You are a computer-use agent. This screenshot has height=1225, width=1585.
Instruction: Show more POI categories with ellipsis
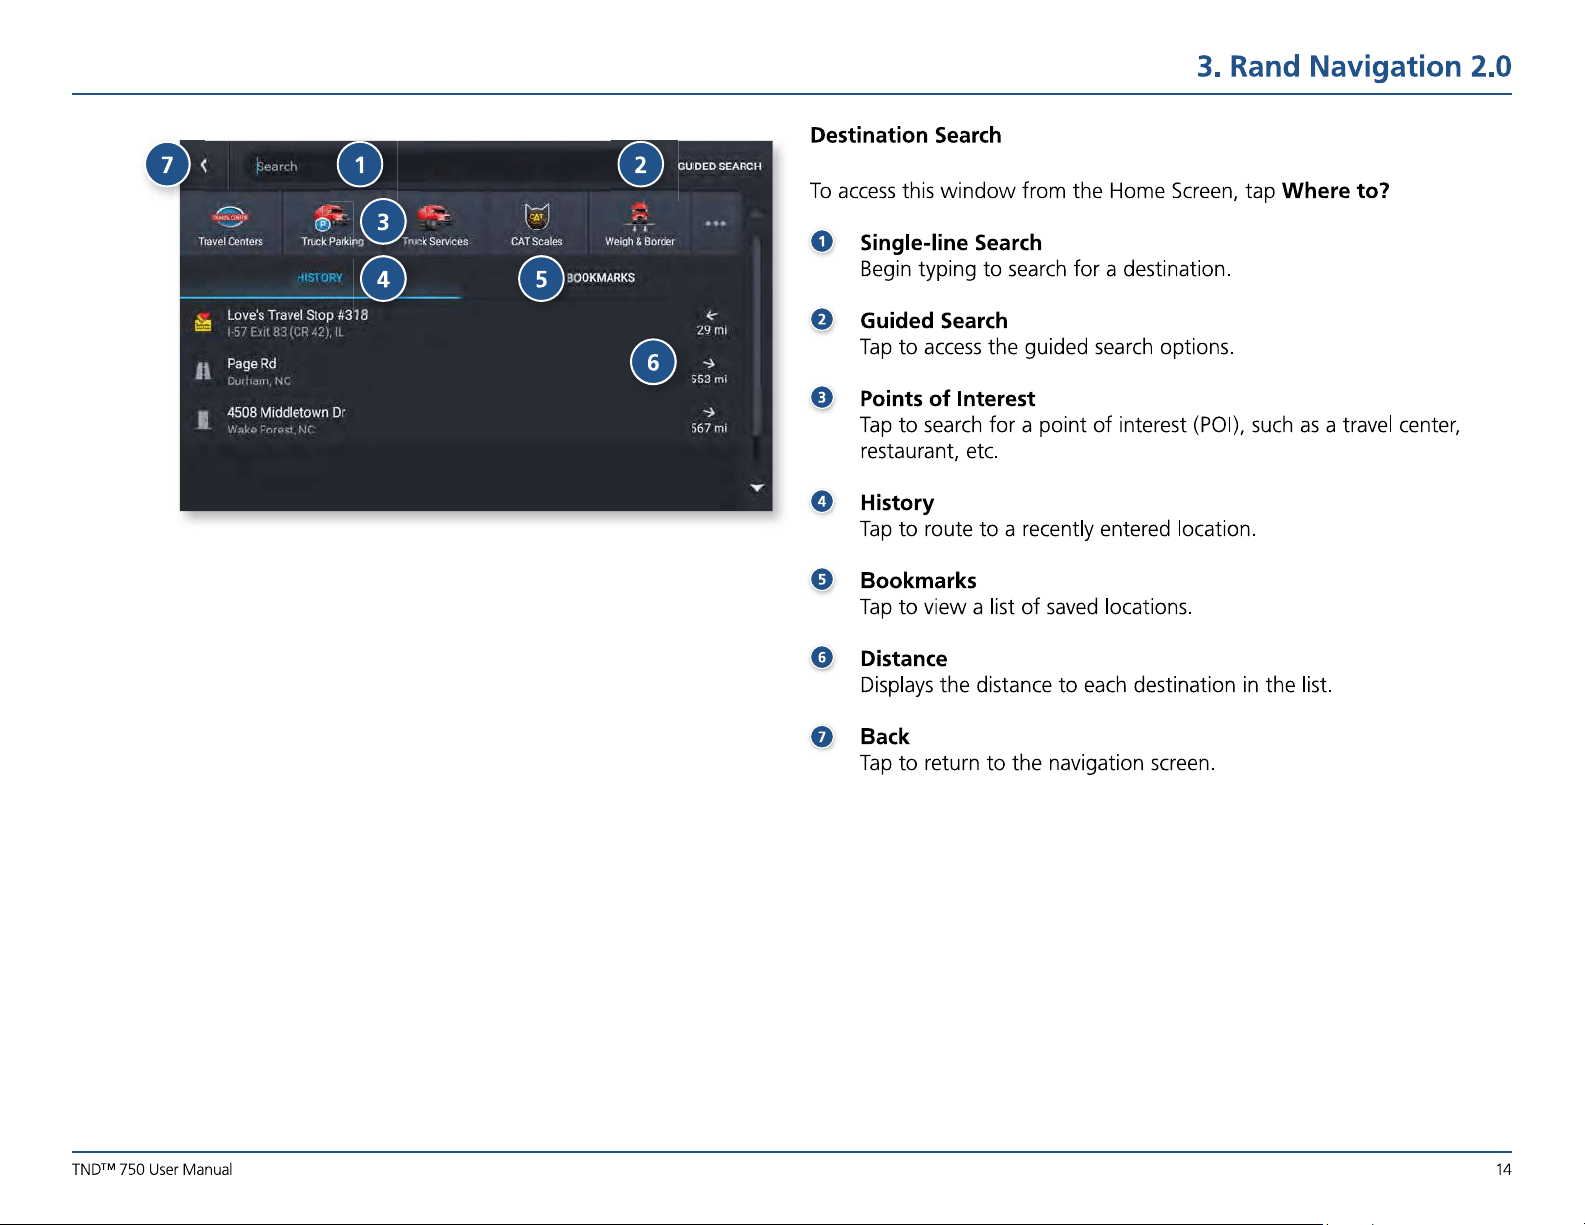(x=715, y=223)
